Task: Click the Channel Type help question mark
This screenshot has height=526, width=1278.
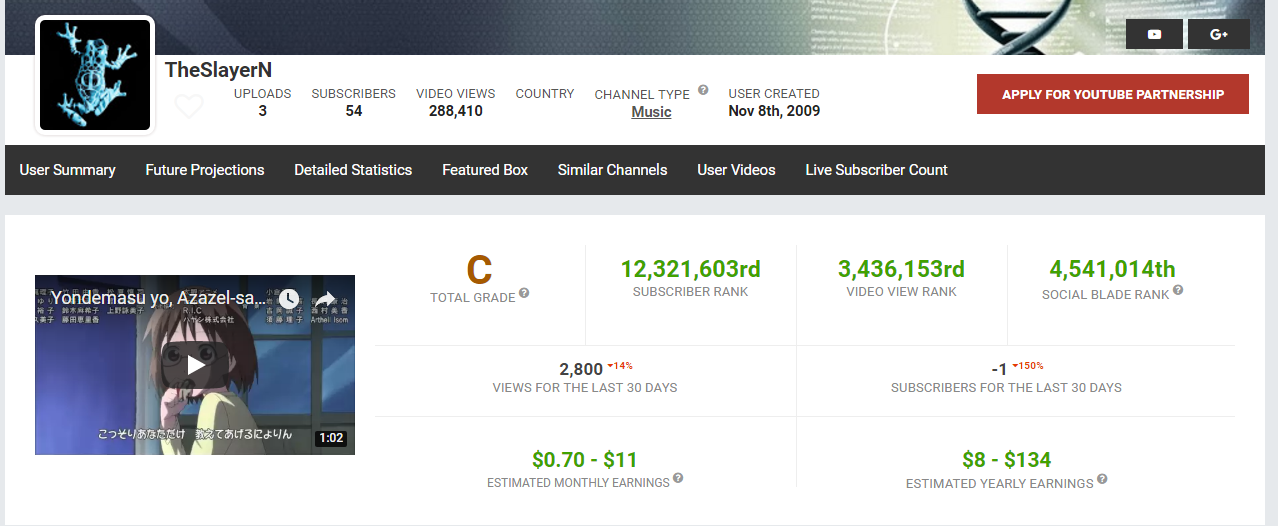Action: (703, 90)
